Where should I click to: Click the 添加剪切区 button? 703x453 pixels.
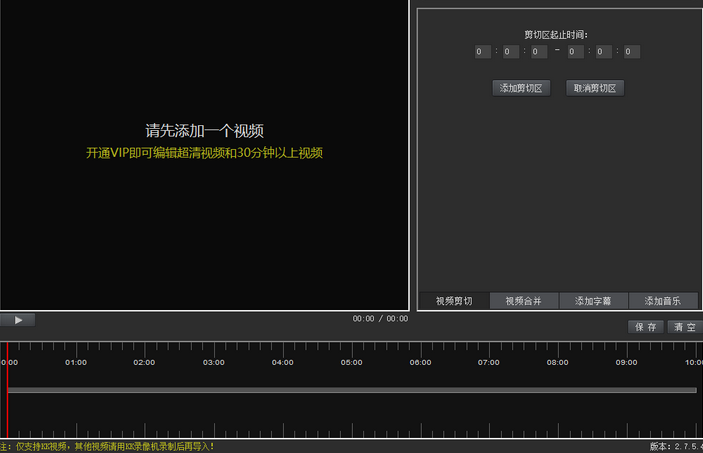click(521, 88)
